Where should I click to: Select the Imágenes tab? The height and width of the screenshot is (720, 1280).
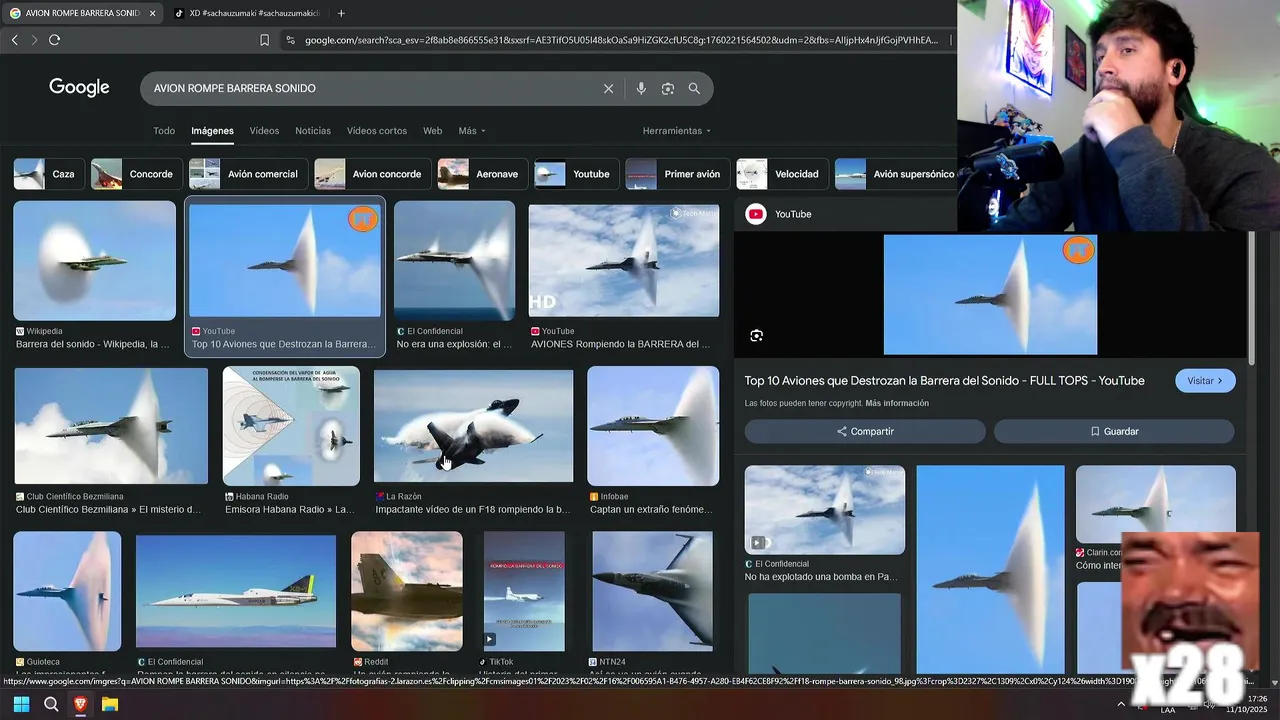point(212,131)
